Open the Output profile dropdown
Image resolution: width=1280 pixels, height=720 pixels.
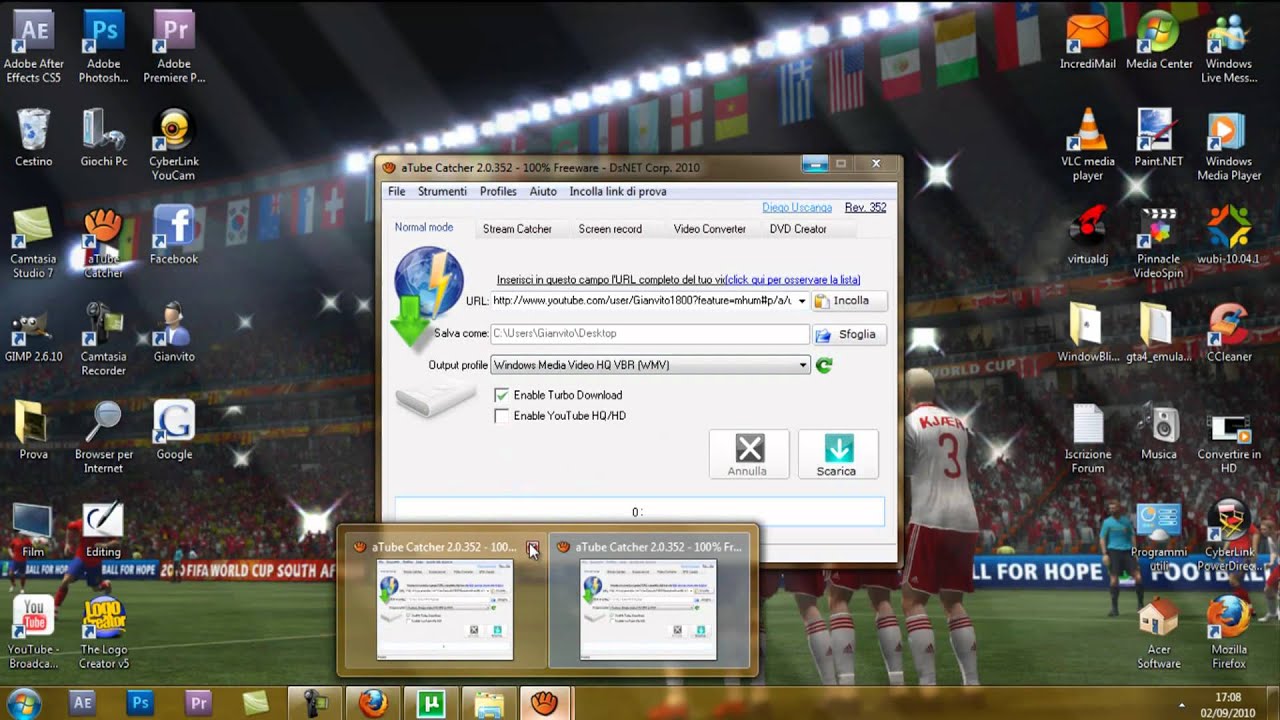(650, 365)
